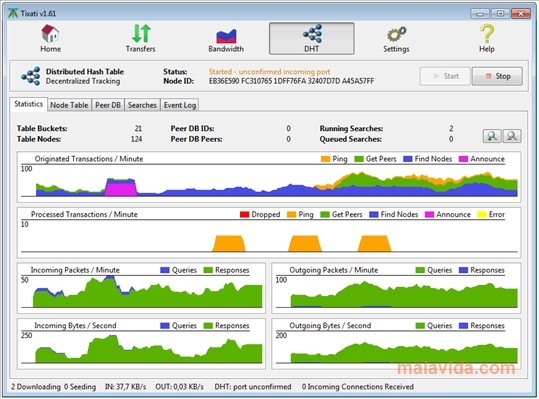The image size is (539, 399).
Task: Open the Home section
Action: click(51, 38)
